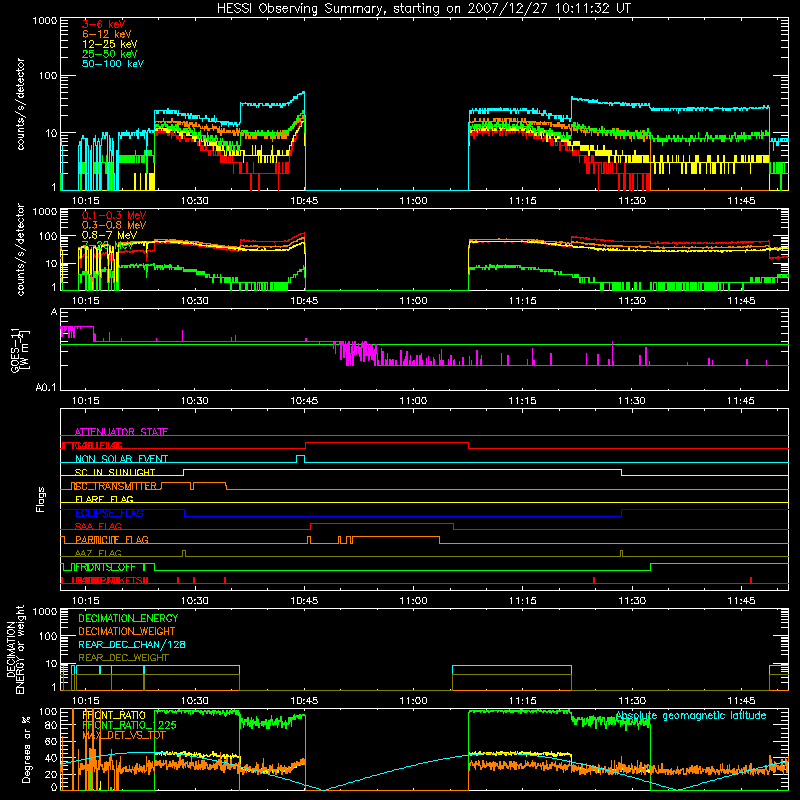Click the Flags vertical axis label

tap(41, 499)
